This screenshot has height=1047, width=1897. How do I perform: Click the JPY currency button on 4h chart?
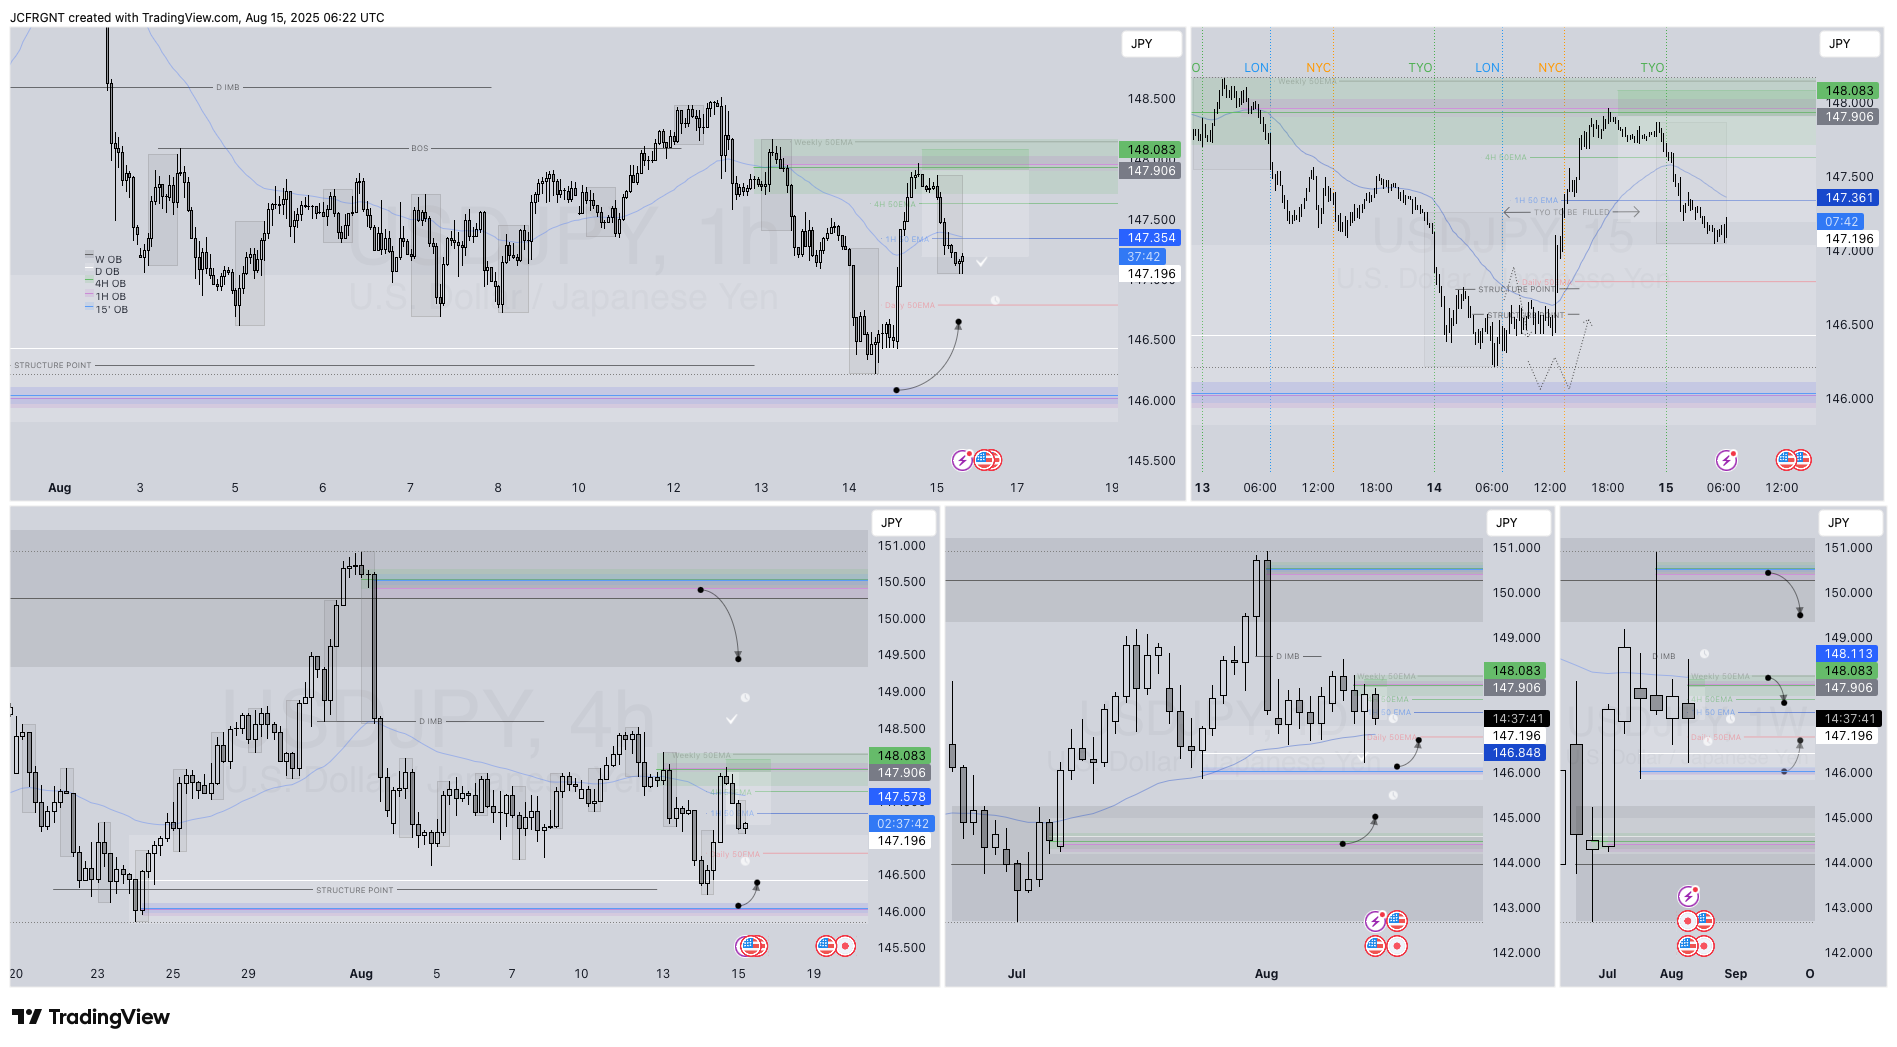tap(903, 523)
